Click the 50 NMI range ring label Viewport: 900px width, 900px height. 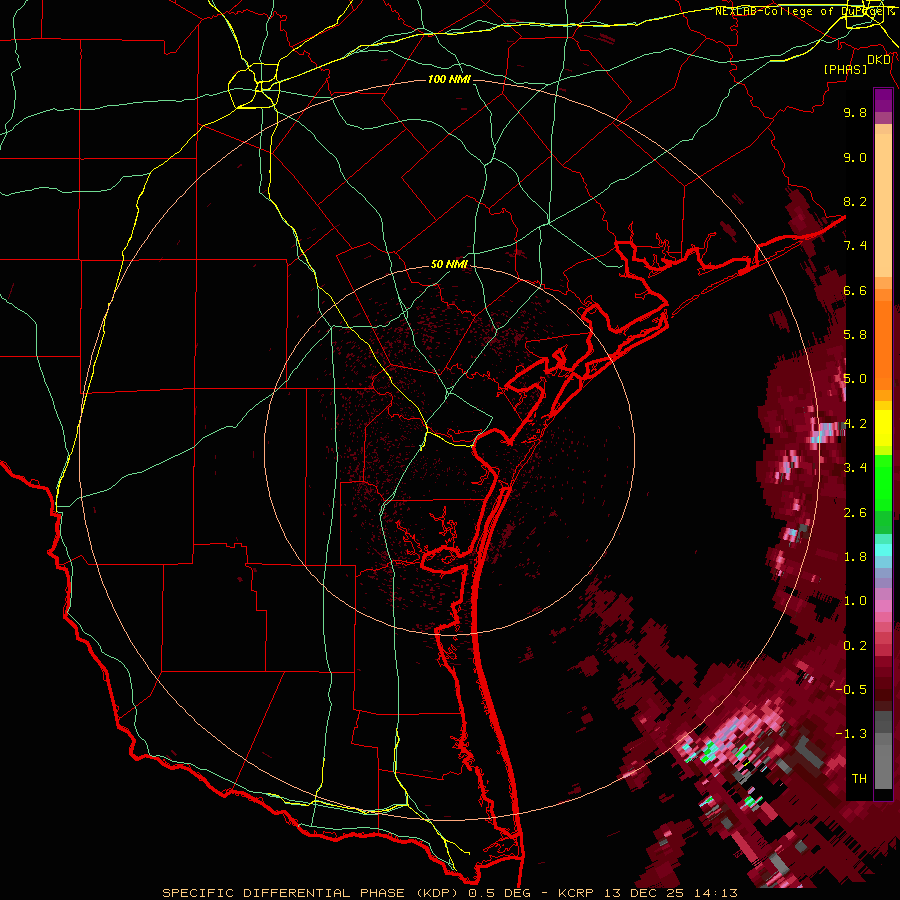click(x=449, y=264)
